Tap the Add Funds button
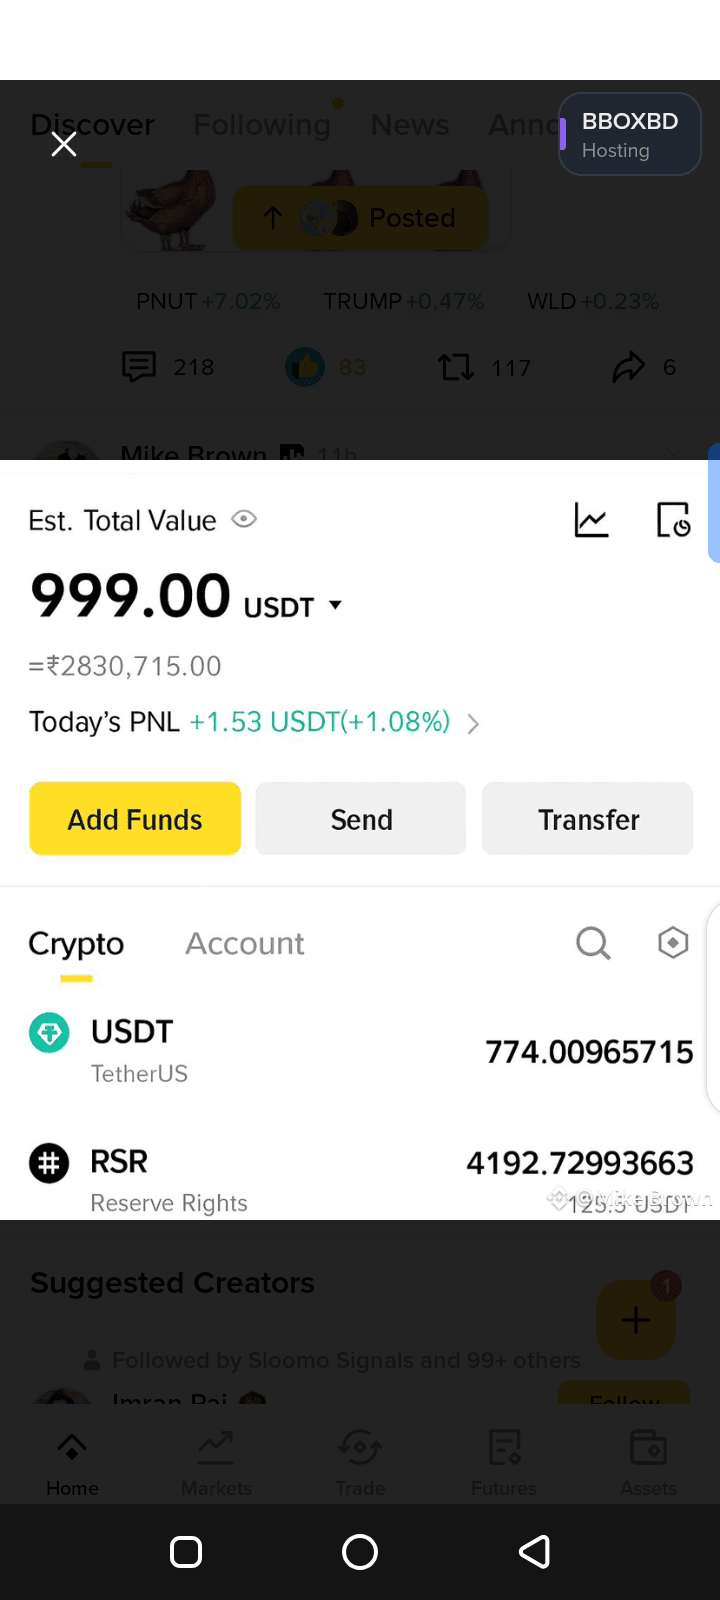Screen dimensions: 720x1600 point(135,819)
